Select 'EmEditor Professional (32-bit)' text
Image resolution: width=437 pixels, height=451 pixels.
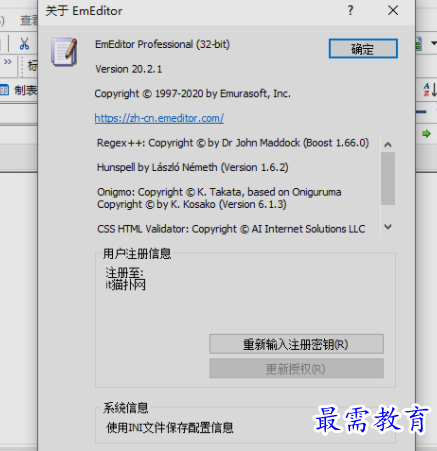tap(162, 44)
